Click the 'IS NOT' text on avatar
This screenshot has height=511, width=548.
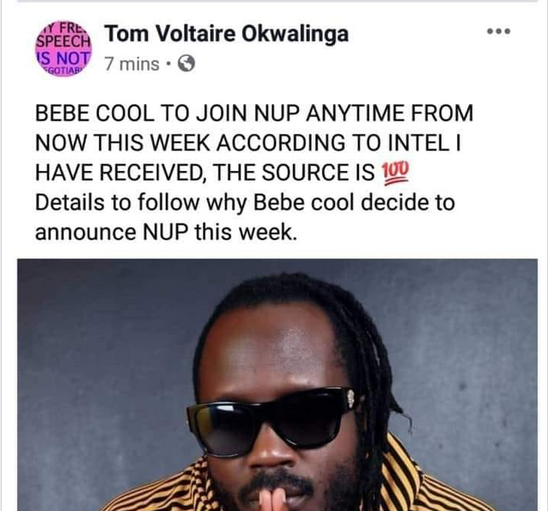64,57
